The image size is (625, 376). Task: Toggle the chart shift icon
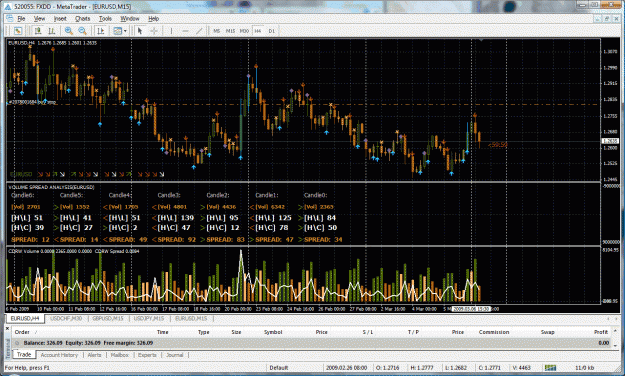(x=100, y=31)
